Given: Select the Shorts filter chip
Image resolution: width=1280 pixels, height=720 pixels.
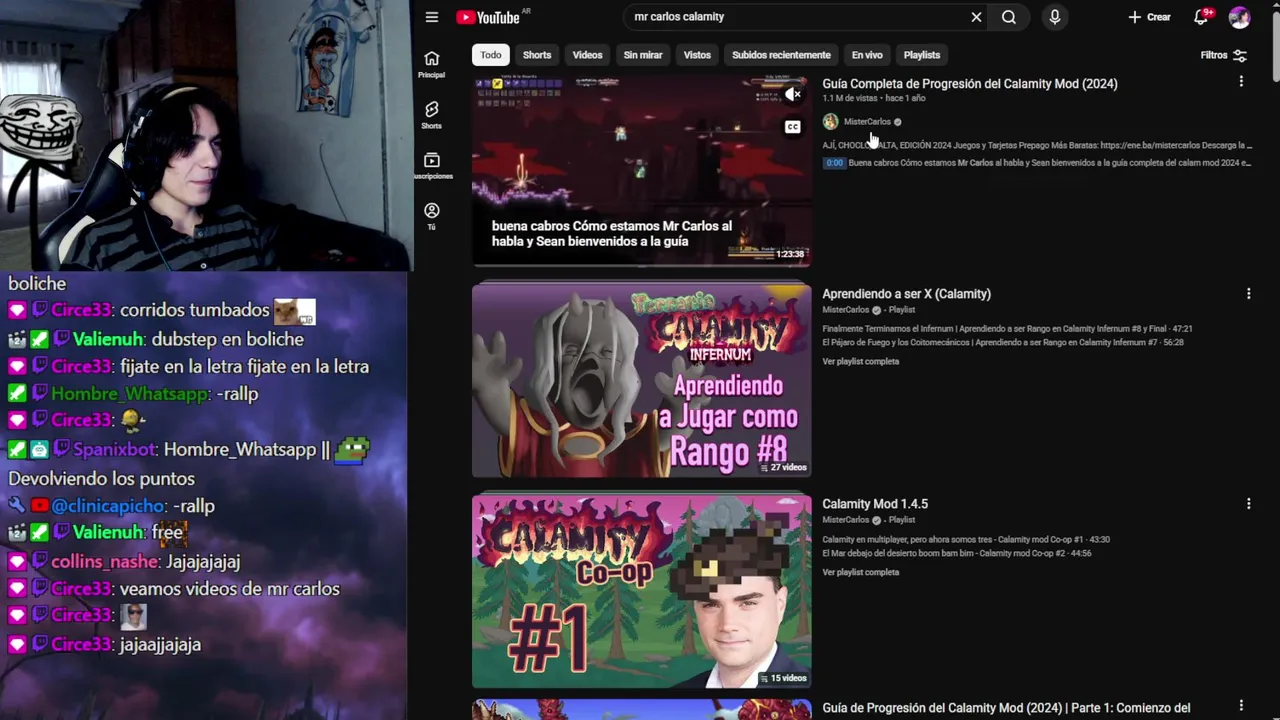Looking at the screenshot, I should coord(537,55).
